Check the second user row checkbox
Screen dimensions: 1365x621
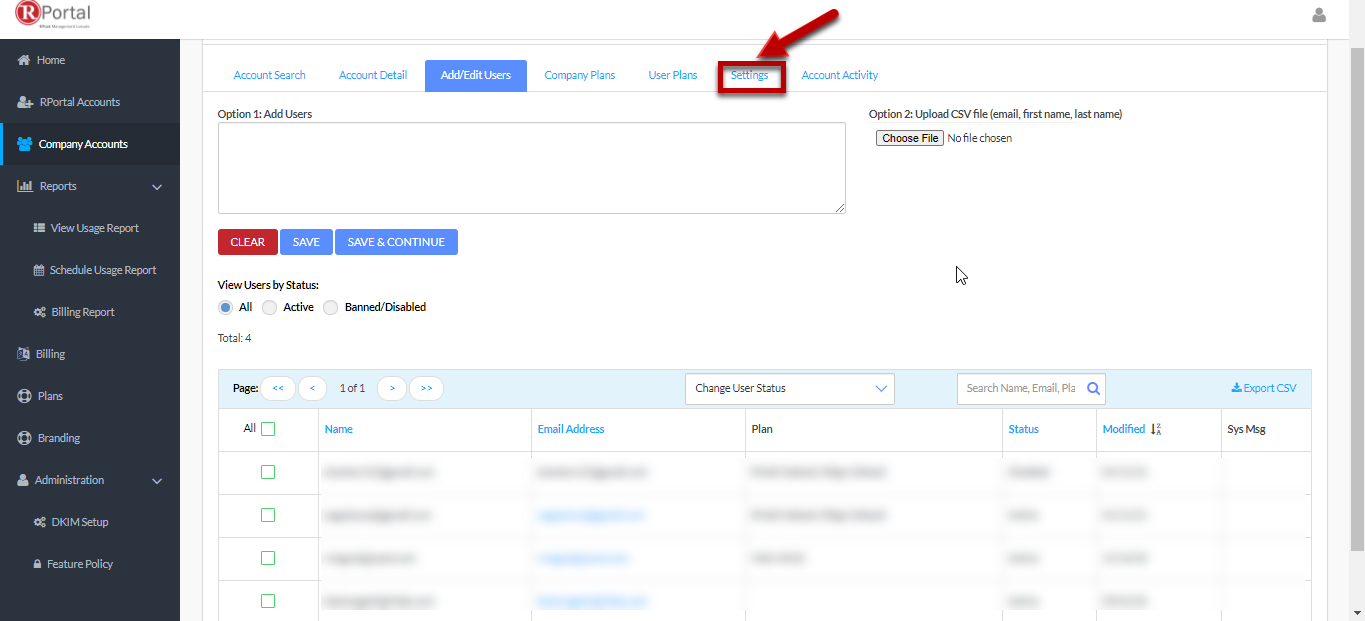point(268,515)
